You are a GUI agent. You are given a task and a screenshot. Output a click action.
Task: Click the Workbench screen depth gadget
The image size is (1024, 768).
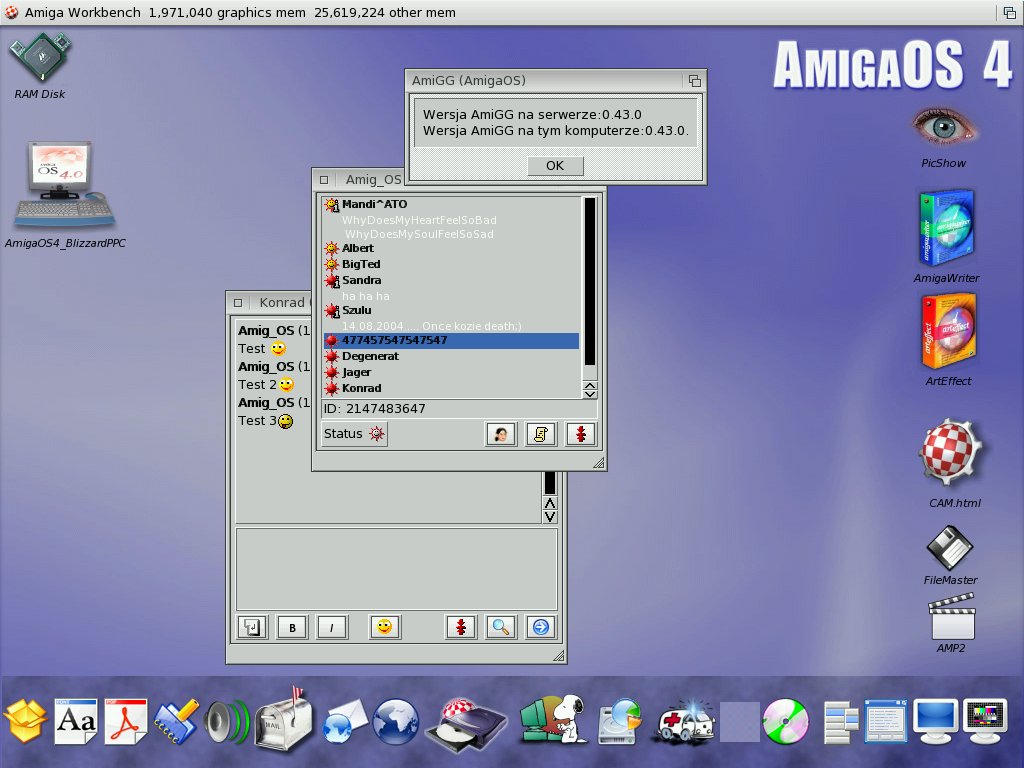(1010, 12)
